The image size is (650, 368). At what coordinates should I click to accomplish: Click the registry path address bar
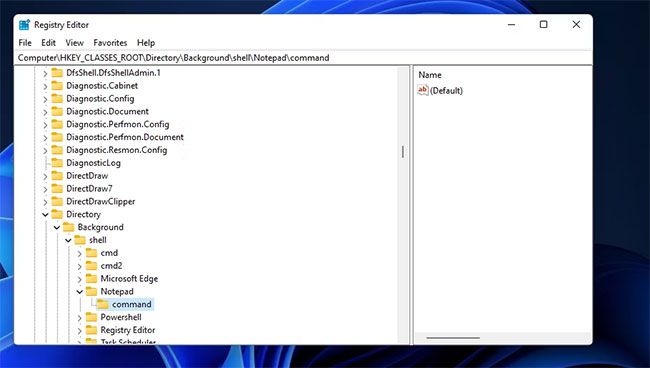303,58
